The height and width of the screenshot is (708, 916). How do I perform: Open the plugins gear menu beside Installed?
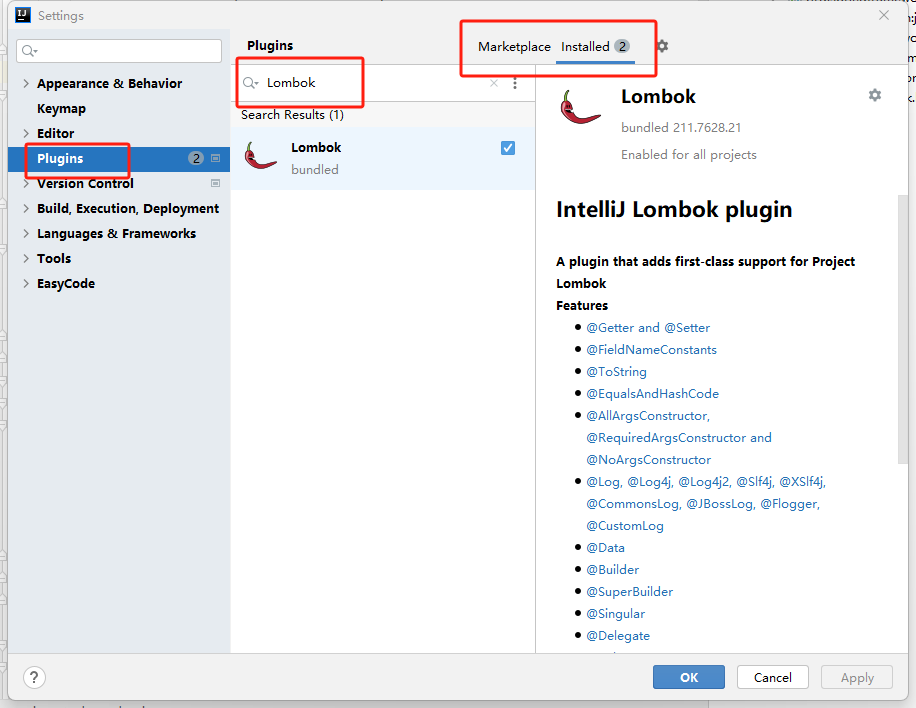pos(662,46)
